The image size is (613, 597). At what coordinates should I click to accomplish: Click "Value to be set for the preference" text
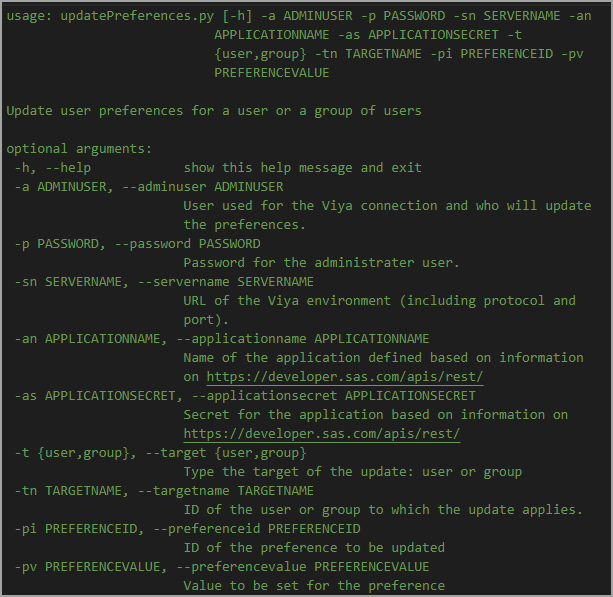click(314, 586)
